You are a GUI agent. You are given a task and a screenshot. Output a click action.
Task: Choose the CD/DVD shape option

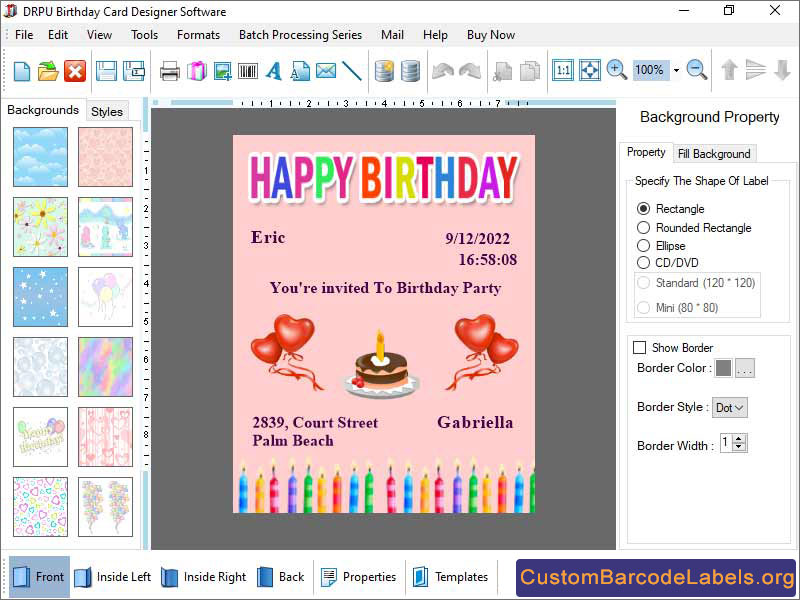pyautogui.click(x=642, y=263)
